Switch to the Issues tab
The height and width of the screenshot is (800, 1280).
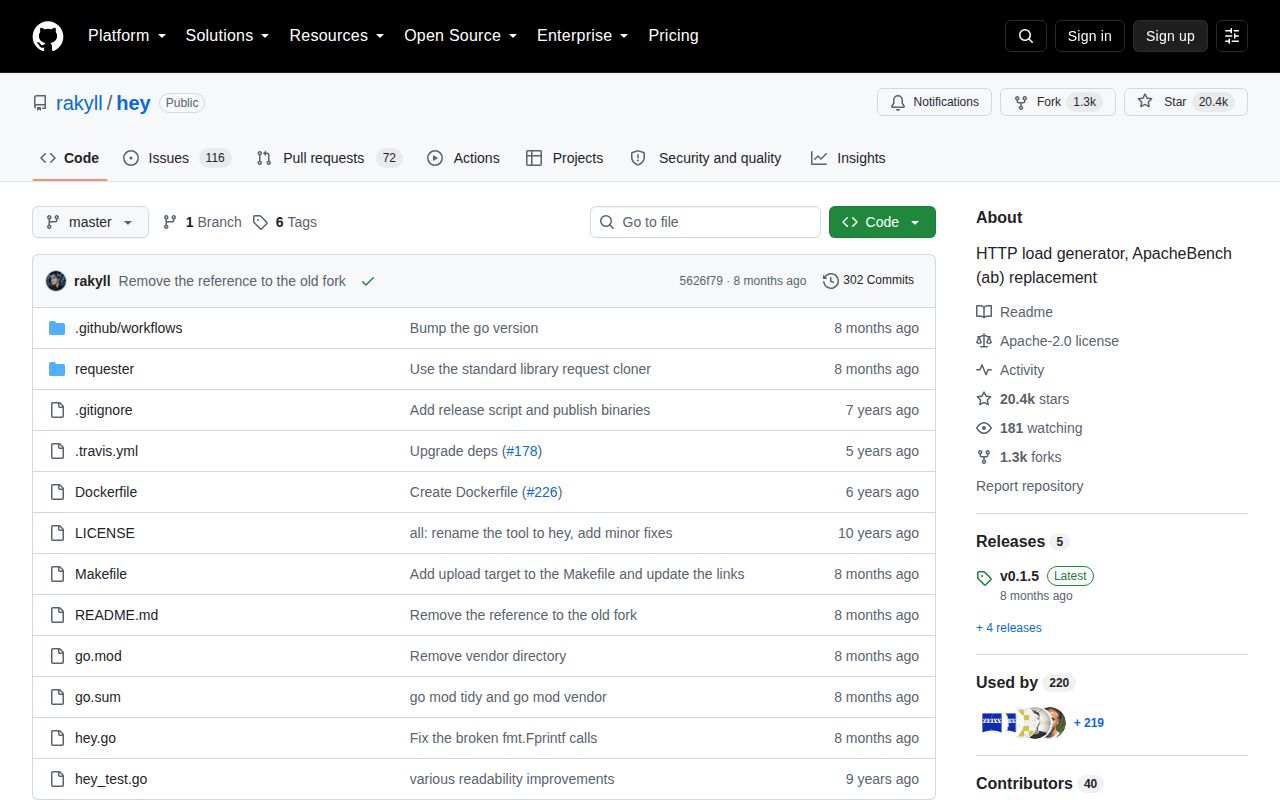coord(177,158)
